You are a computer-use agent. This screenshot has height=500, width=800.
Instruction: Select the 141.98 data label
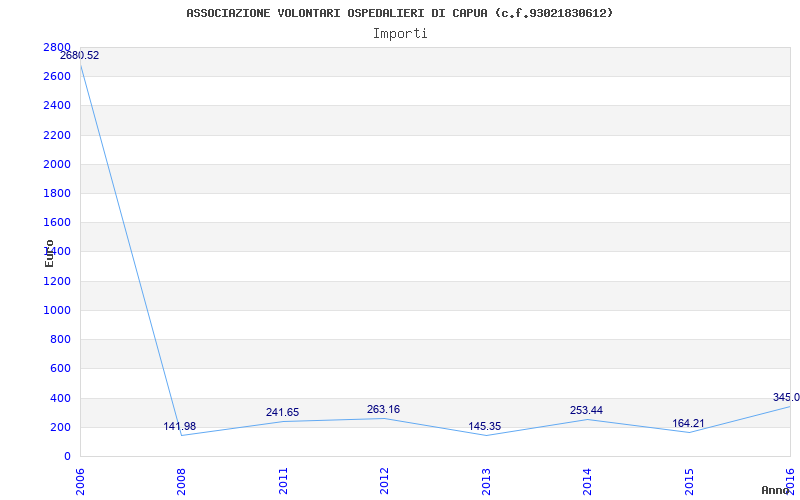coord(180,427)
